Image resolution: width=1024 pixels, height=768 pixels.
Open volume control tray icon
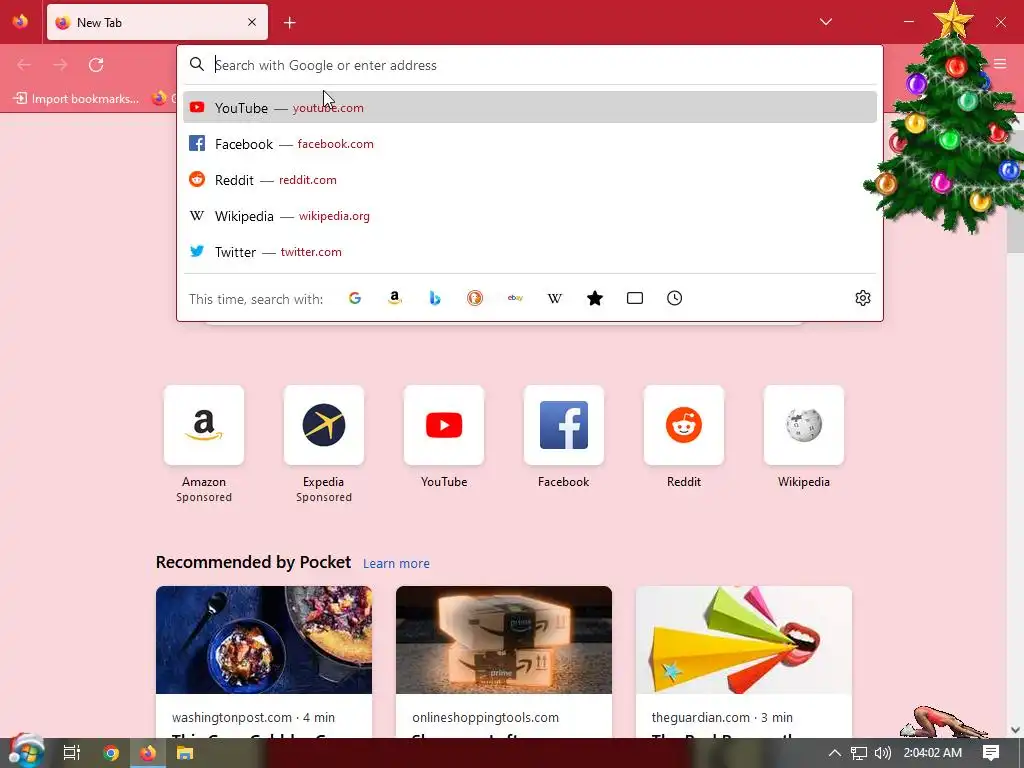point(883,753)
